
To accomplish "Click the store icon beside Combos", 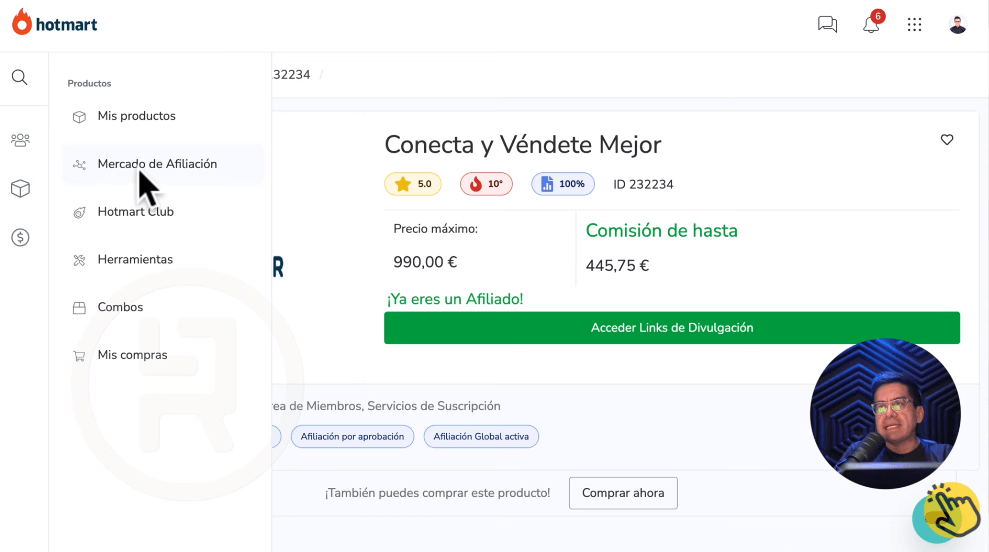I will [79, 308].
